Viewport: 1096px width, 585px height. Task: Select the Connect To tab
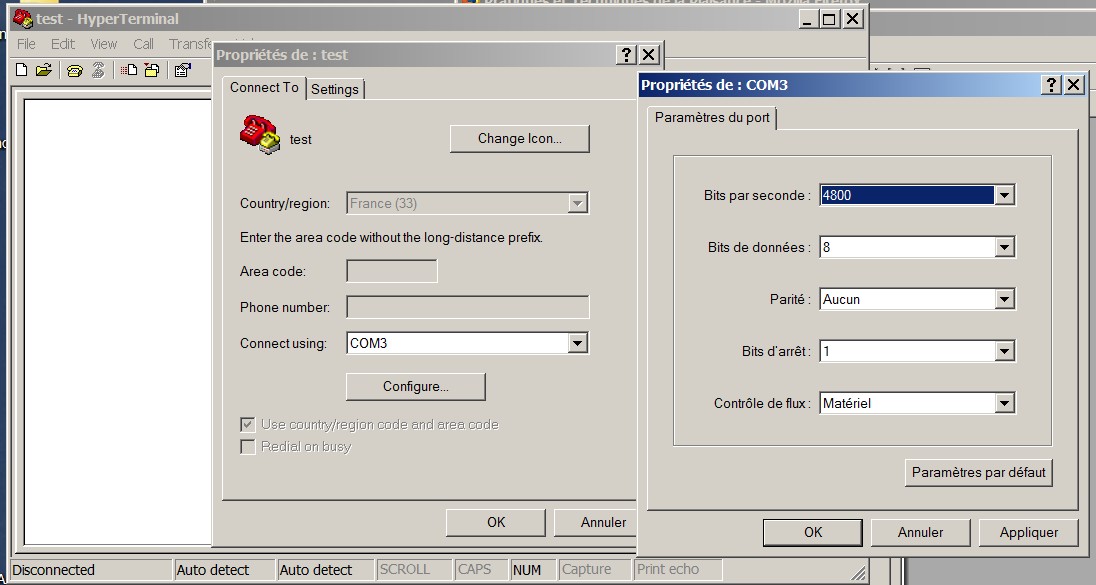point(264,87)
